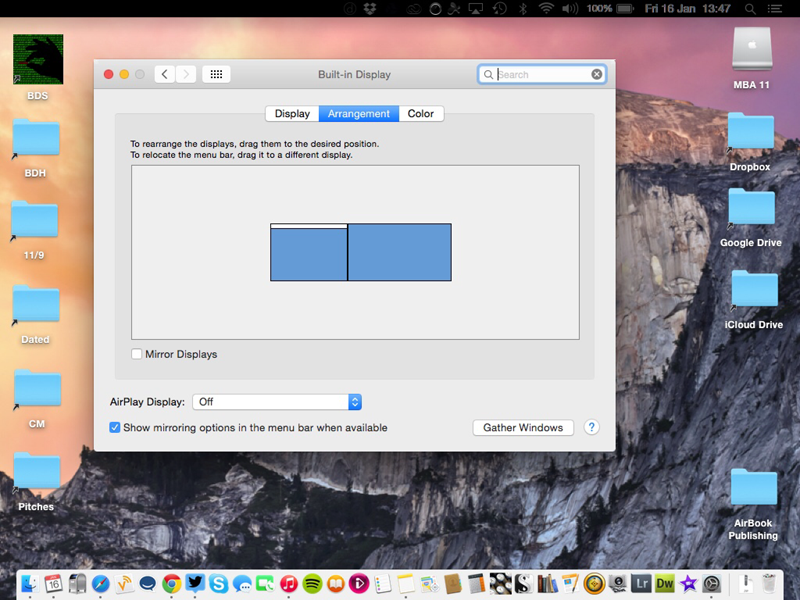Click the Gather Windows button
This screenshot has width=800, height=600.
point(522,427)
